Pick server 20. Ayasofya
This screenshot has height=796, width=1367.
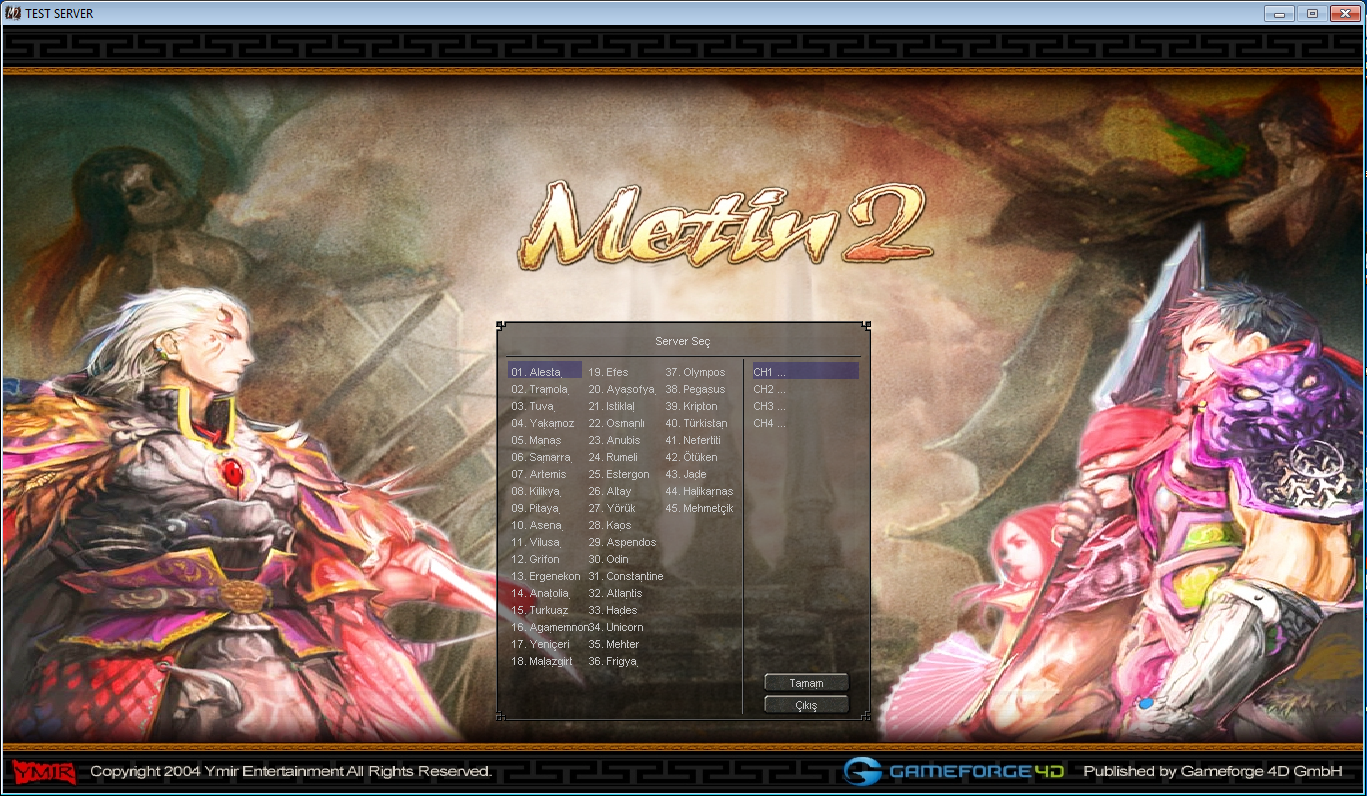coord(622,389)
